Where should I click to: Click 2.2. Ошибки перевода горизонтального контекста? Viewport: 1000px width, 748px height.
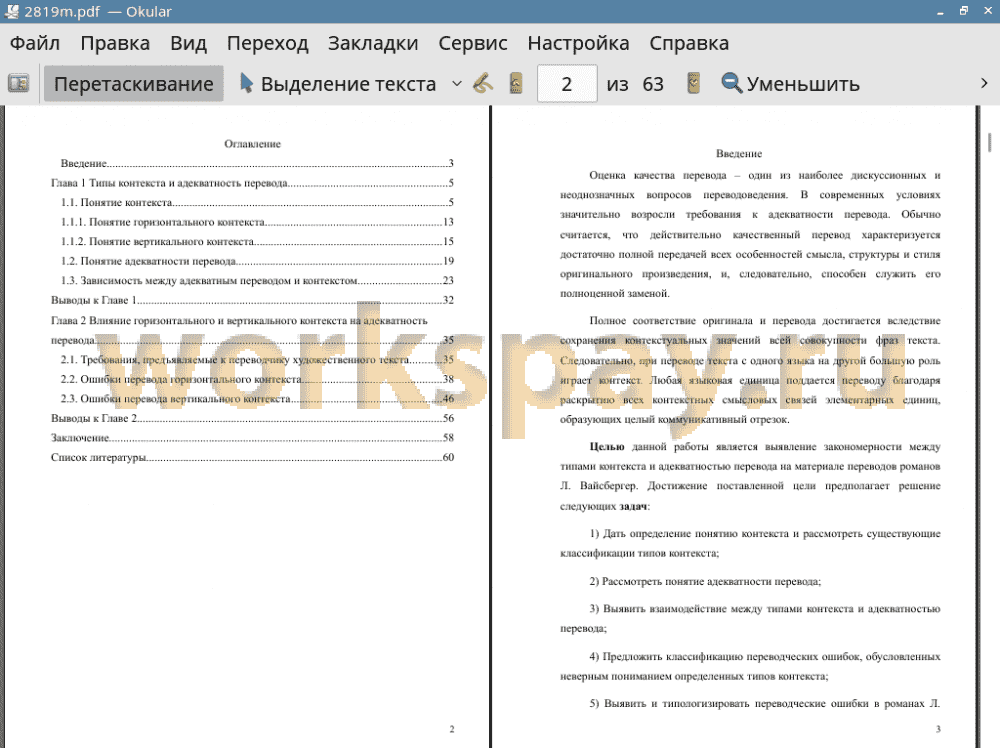pos(257,379)
